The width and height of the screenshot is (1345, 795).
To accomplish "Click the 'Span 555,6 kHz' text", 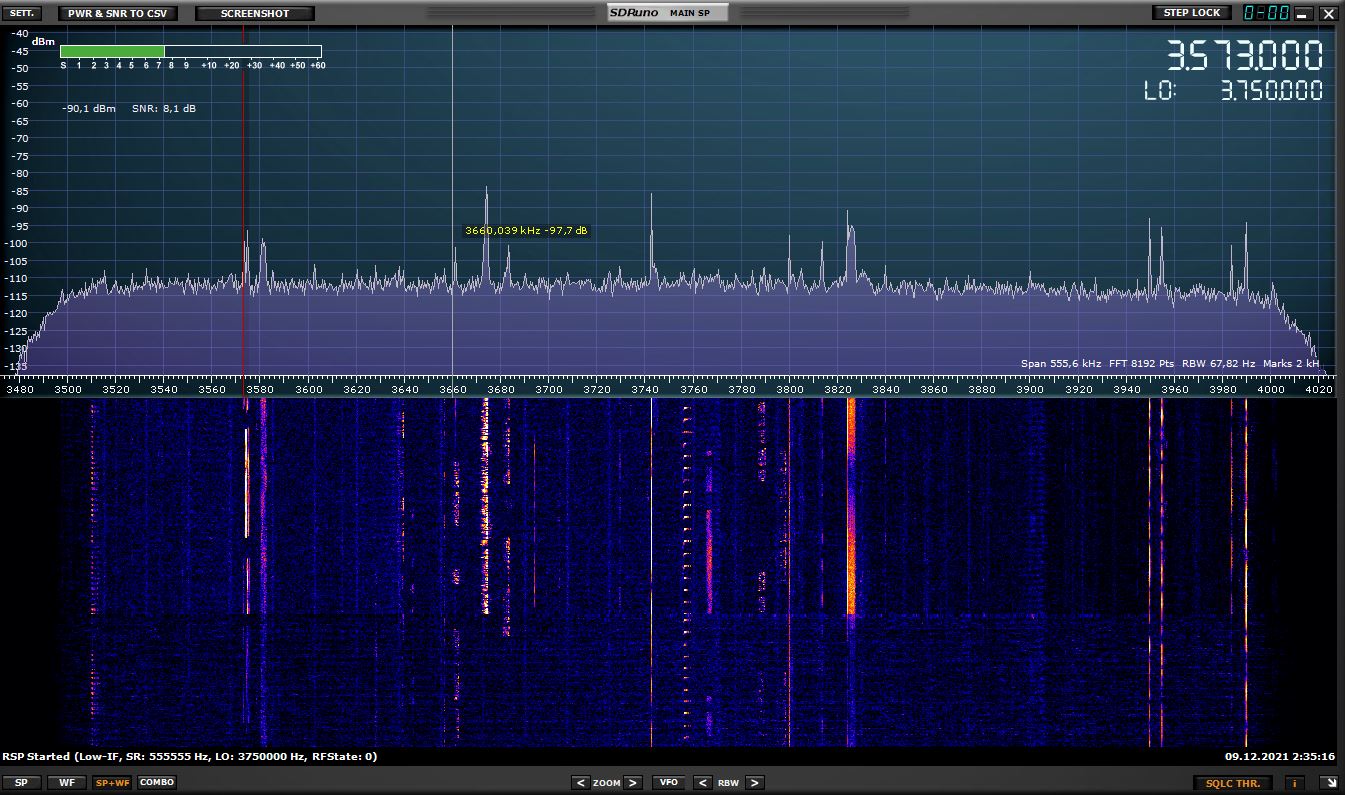I will pyautogui.click(x=1061, y=363).
